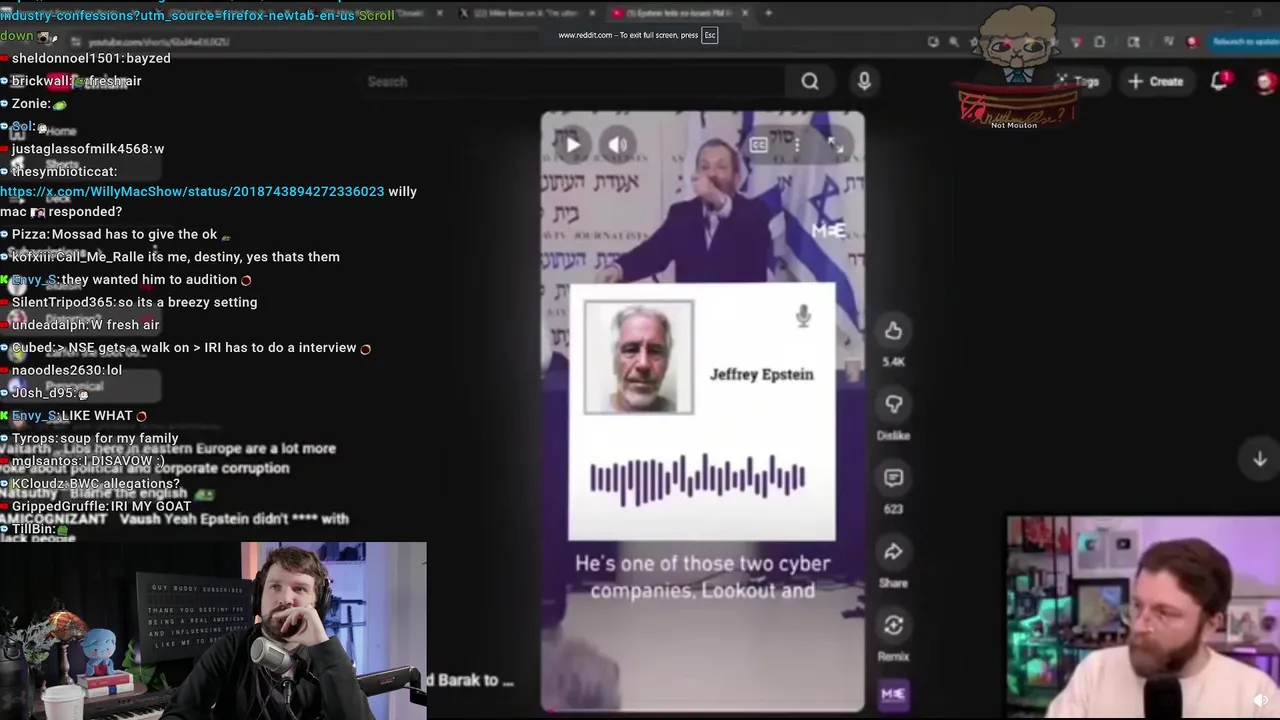
Task: Dislike this Short
Action: (893, 404)
